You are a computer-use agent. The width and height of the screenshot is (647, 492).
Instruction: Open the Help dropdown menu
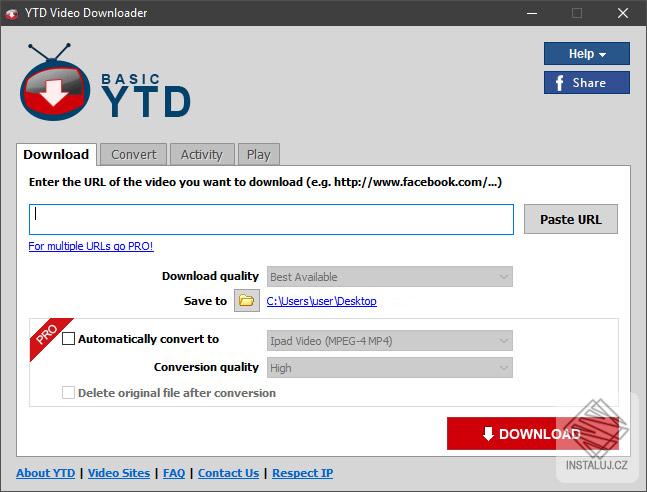pyautogui.click(x=586, y=54)
